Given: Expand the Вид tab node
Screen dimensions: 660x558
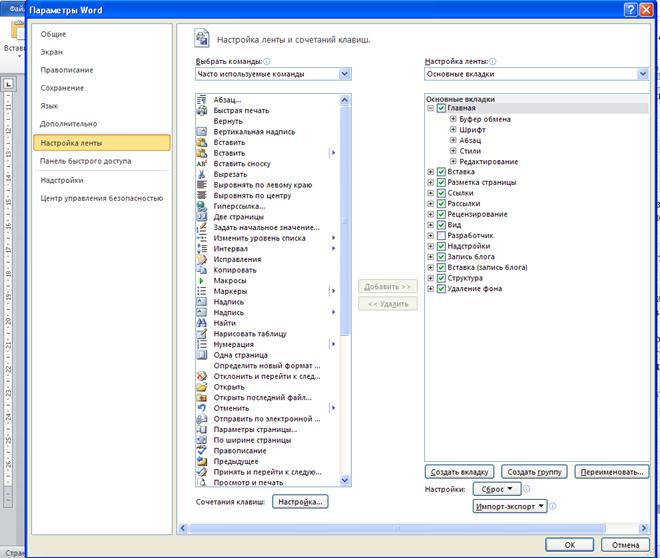Looking at the screenshot, I should [430, 225].
